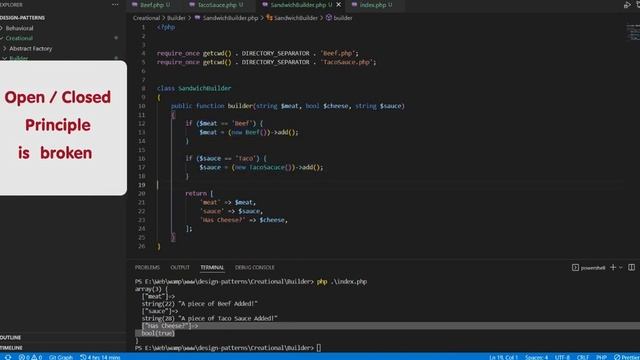This screenshot has height=360, width=640.
Task: Open the OUTPUT panel tab
Action: pyautogui.click(x=180, y=267)
